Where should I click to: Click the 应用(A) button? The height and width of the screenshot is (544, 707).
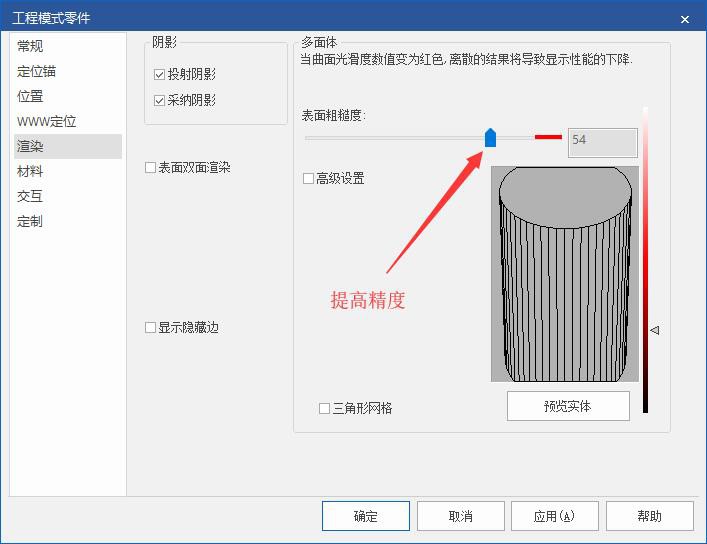(x=554, y=516)
